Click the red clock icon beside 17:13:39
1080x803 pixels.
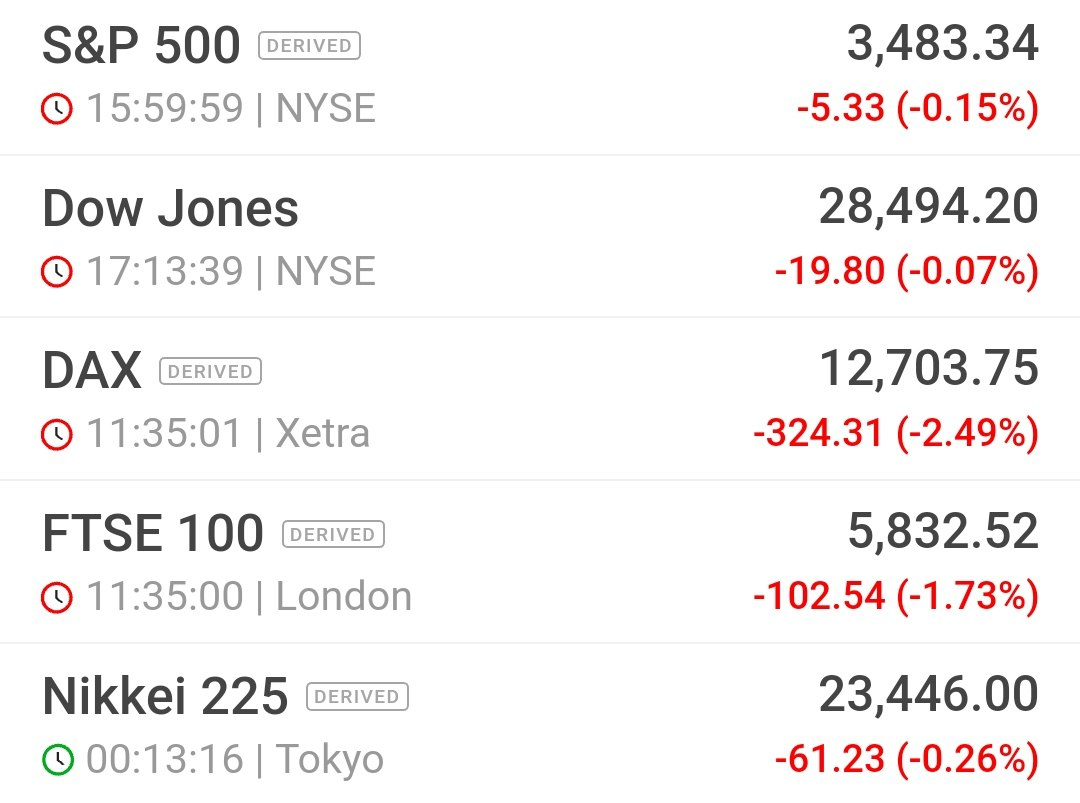[x=57, y=271]
